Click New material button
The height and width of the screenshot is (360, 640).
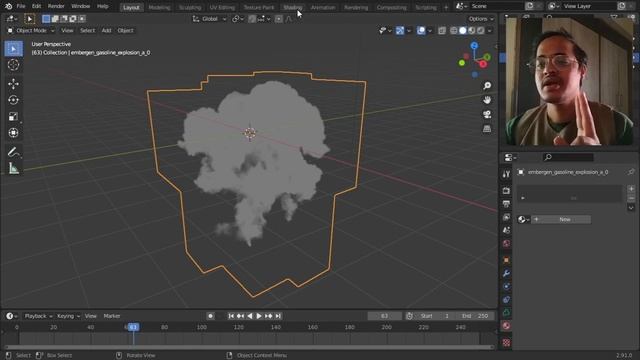coord(560,220)
